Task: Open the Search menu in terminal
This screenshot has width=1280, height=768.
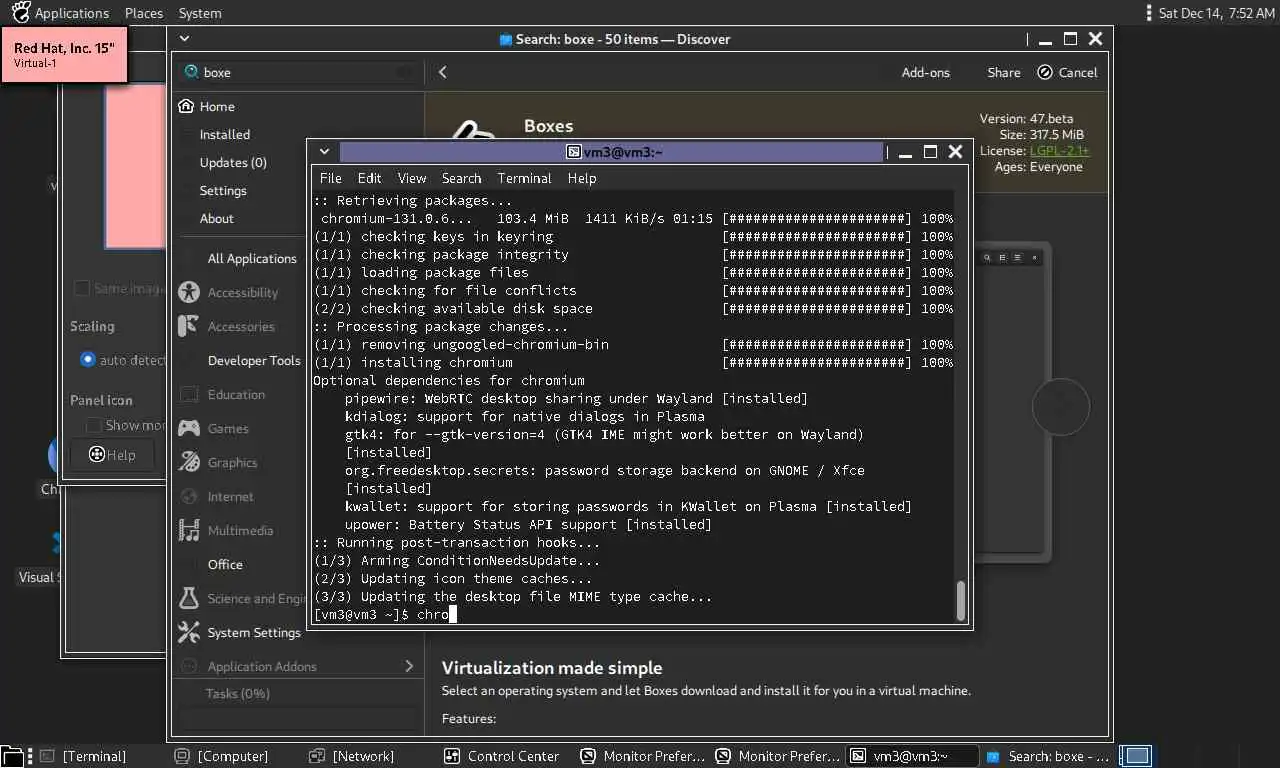Action: (x=461, y=178)
